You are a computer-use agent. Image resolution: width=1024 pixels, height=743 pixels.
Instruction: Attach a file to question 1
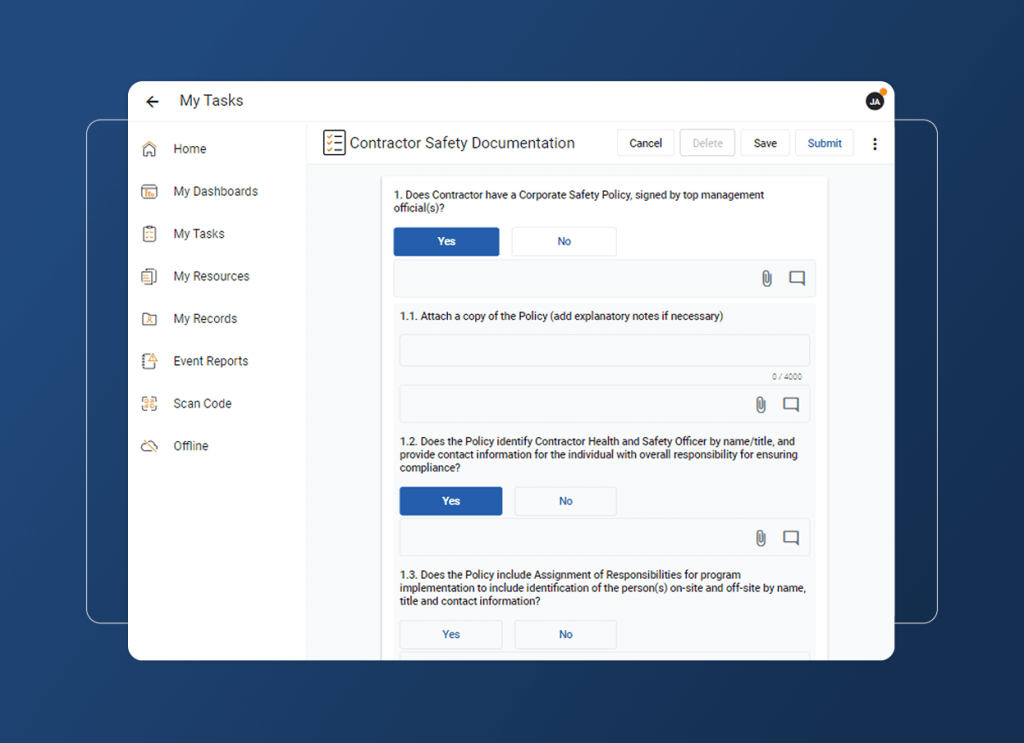pyautogui.click(x=766, y=278)
